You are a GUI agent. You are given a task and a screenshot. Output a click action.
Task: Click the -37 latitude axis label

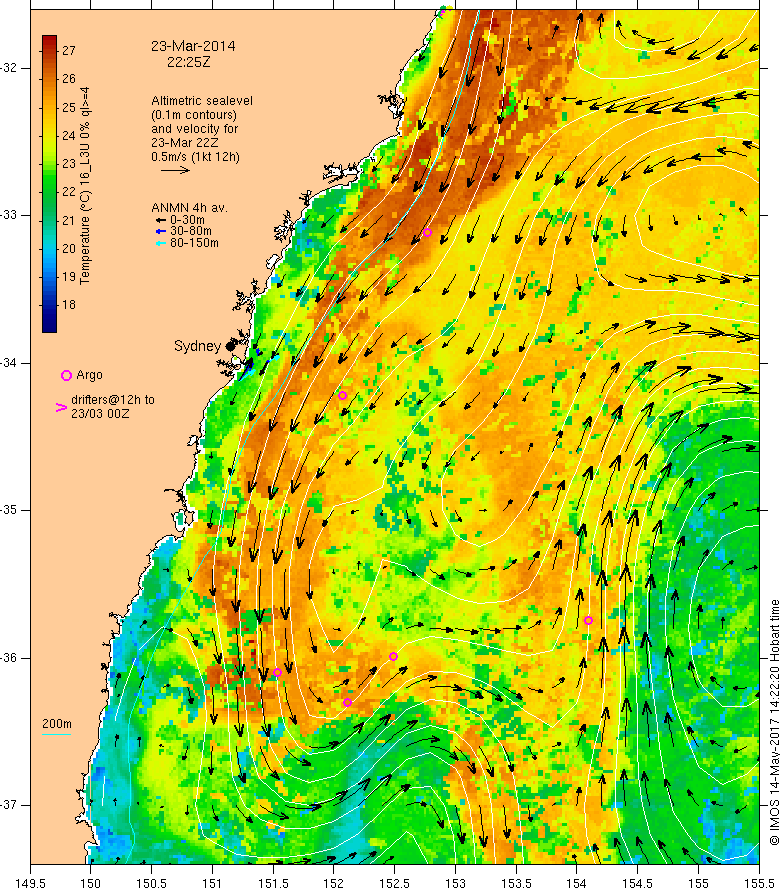[9, 805]
